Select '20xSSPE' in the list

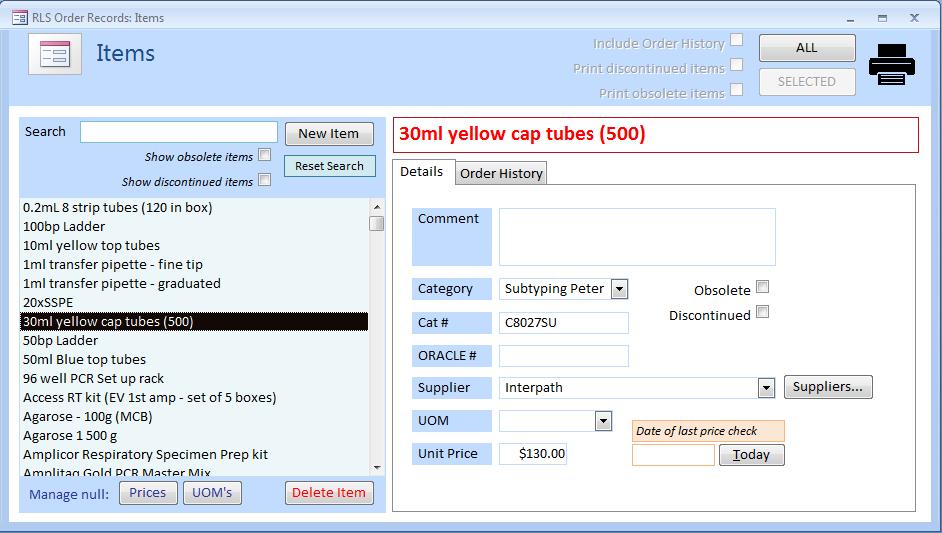[195, 303]
